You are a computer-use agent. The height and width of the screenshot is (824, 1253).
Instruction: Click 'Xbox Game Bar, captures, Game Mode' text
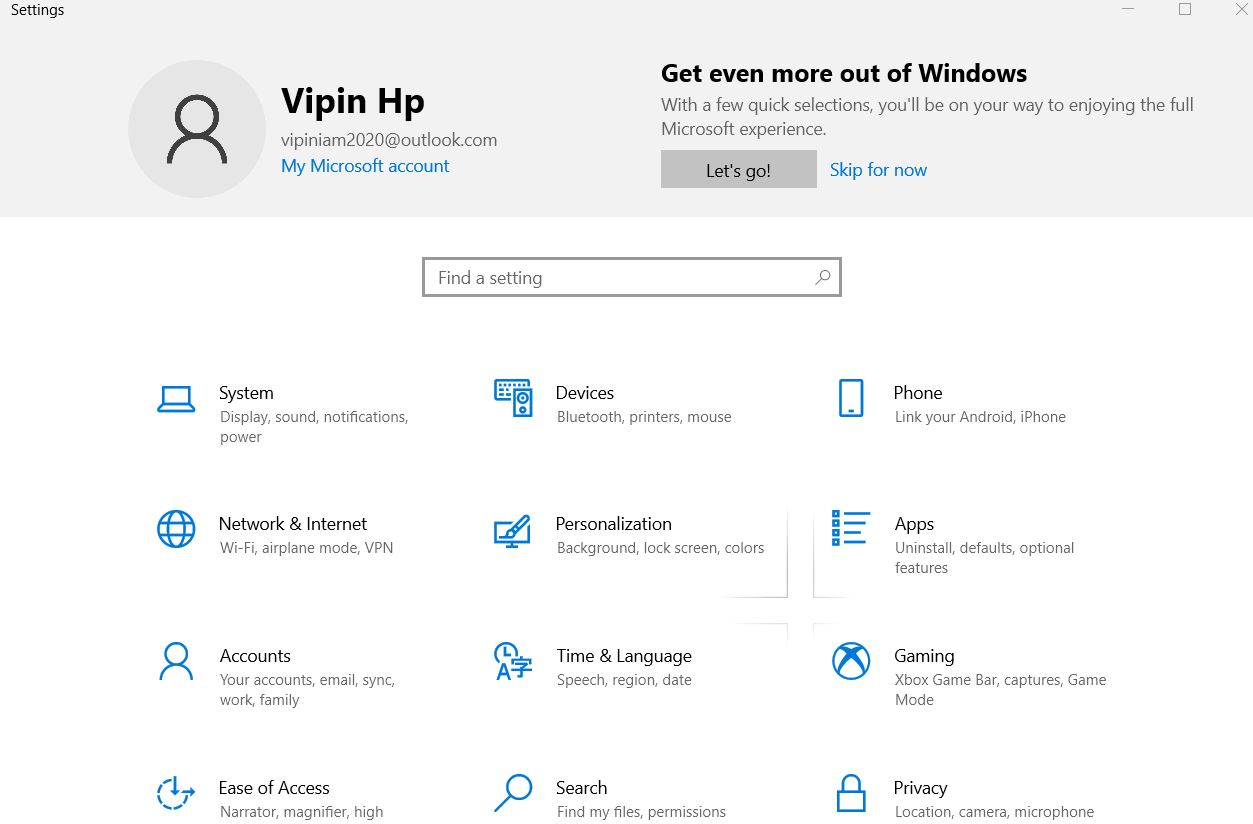point(1000,690)
